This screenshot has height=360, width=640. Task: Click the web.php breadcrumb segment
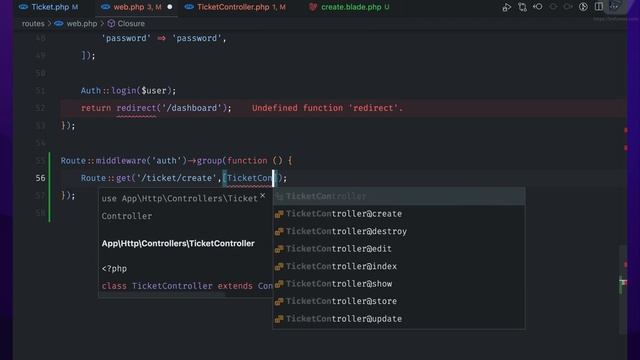coord(82,24)
